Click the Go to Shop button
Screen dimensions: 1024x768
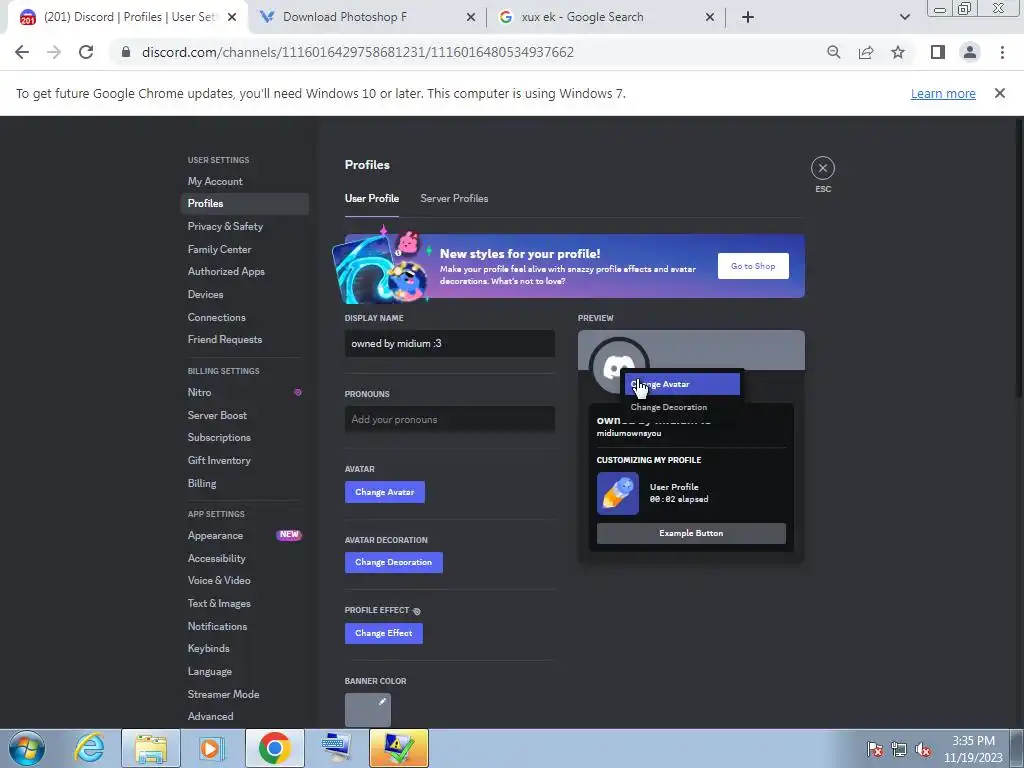click(753, 266)
